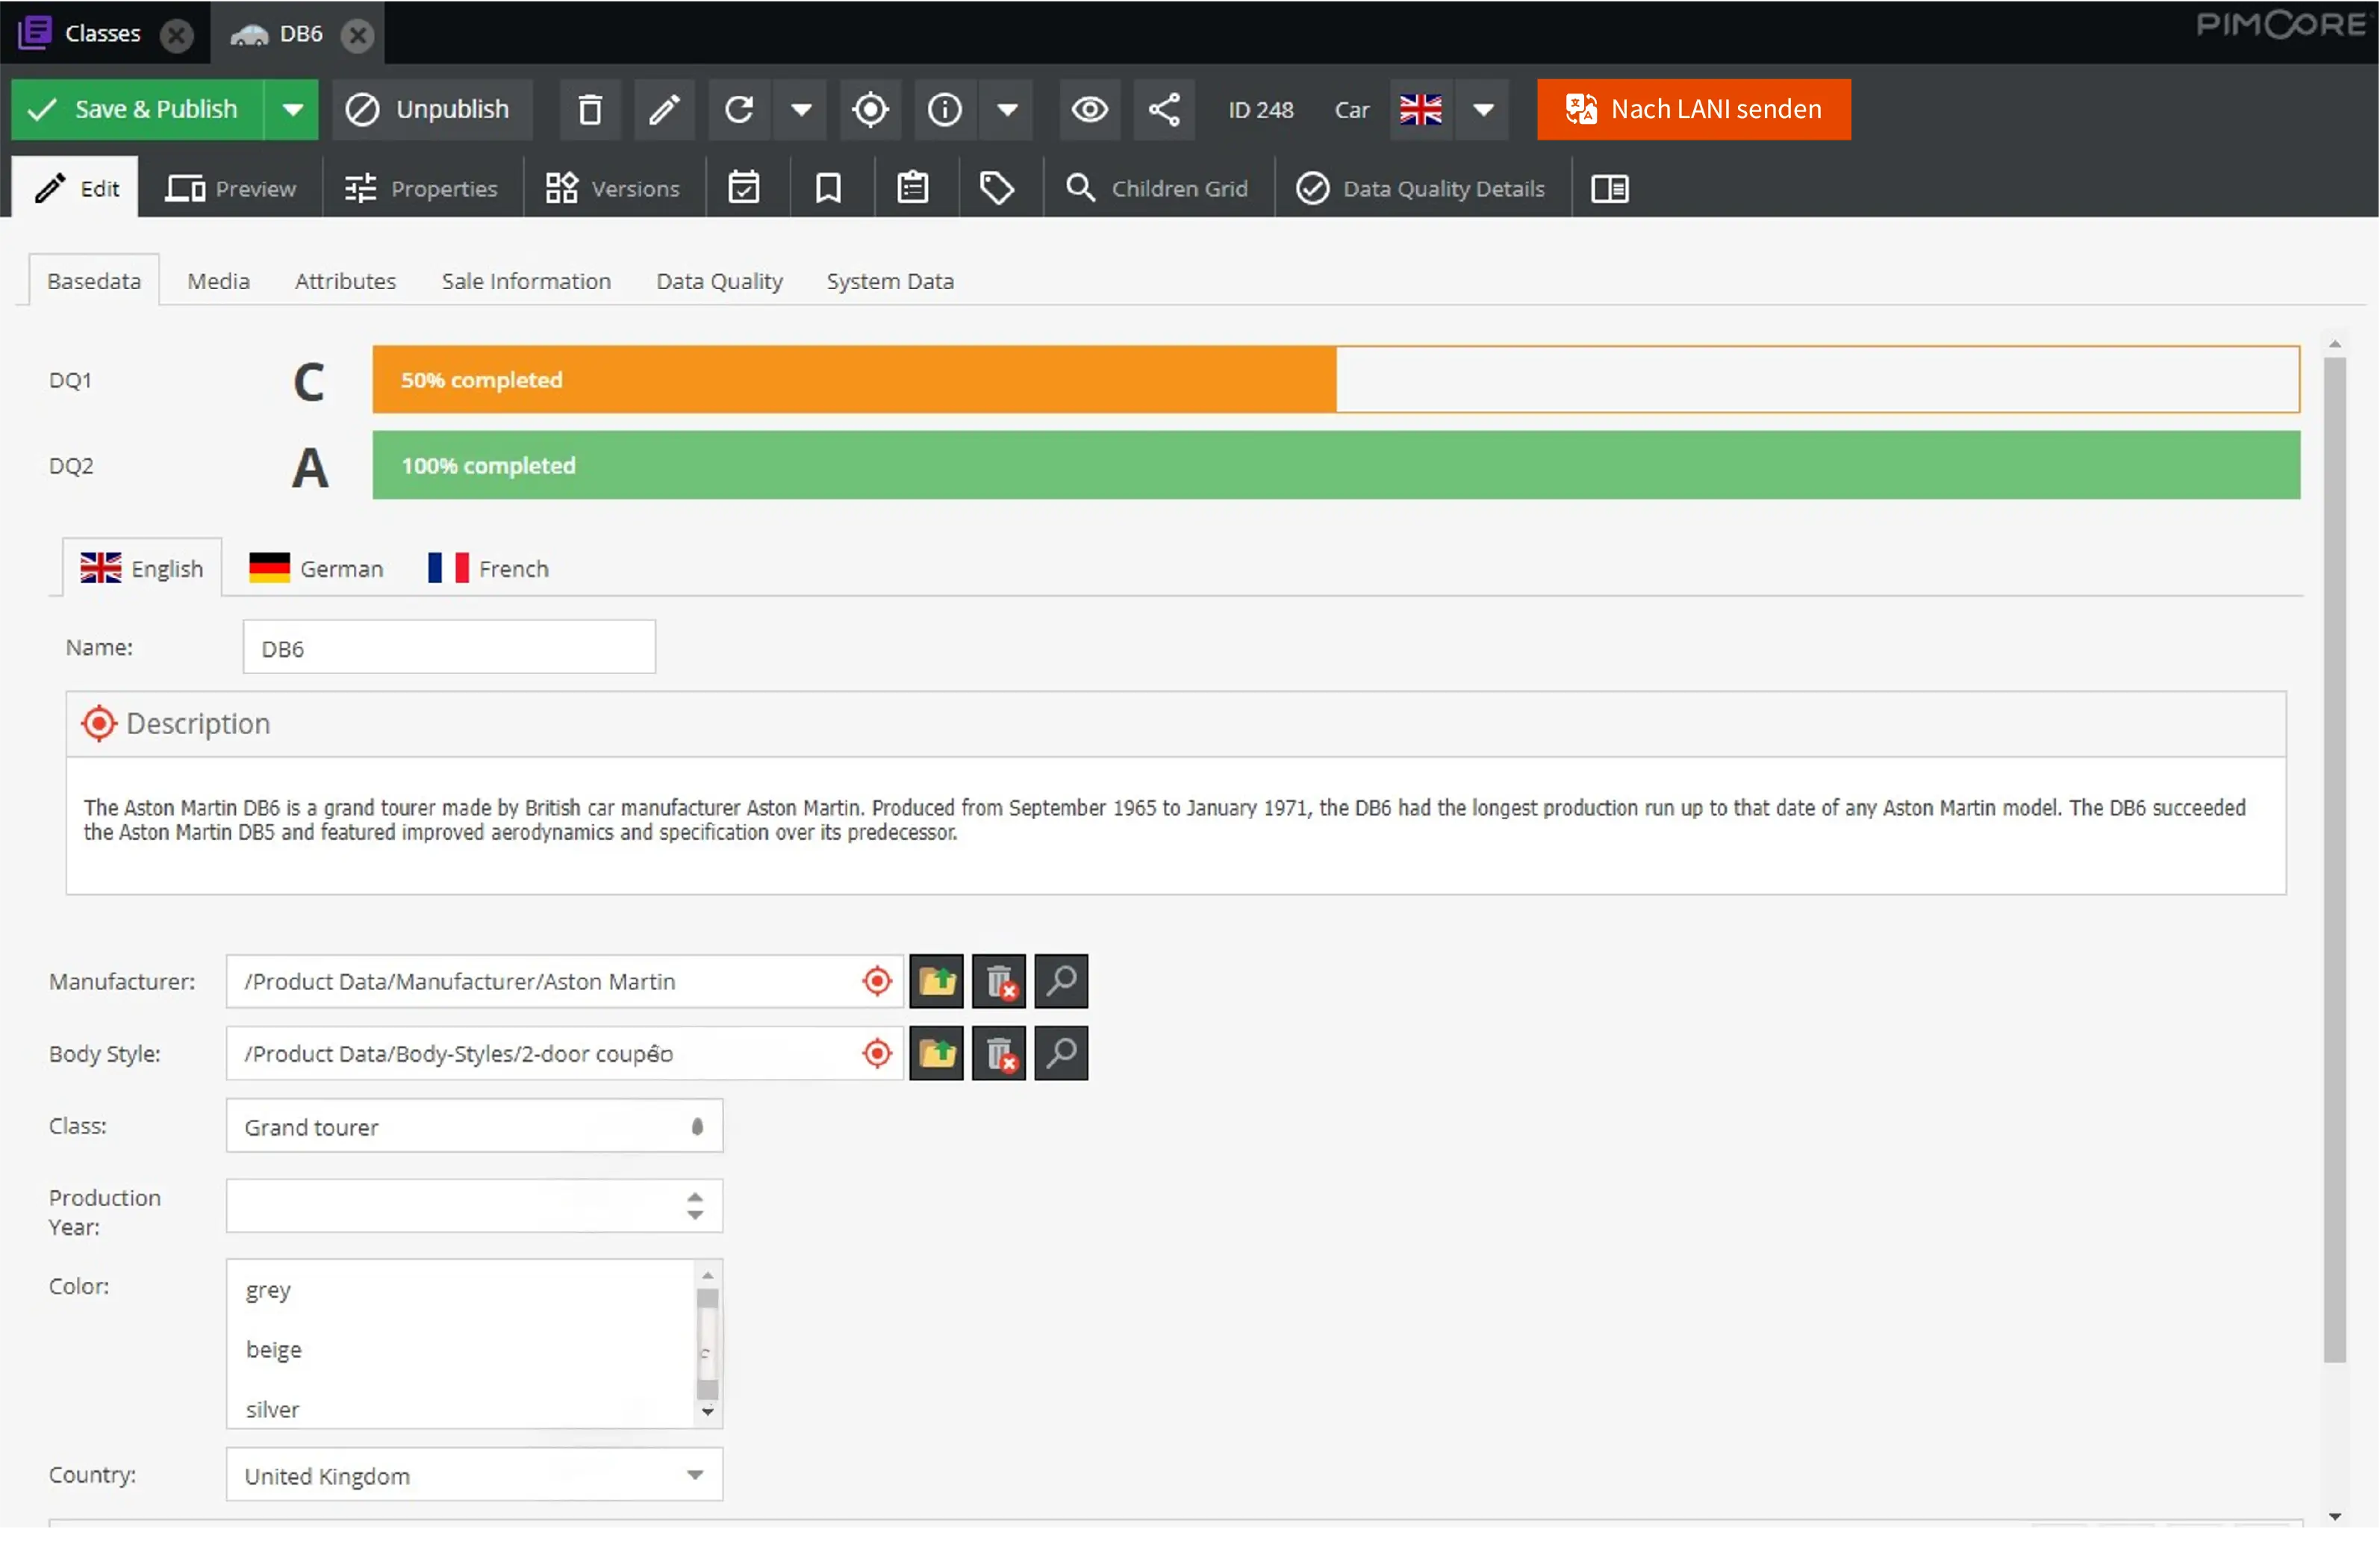
Task: Click the red target icon beside Description
Action: pyautogui.click(x=99, y=723)
